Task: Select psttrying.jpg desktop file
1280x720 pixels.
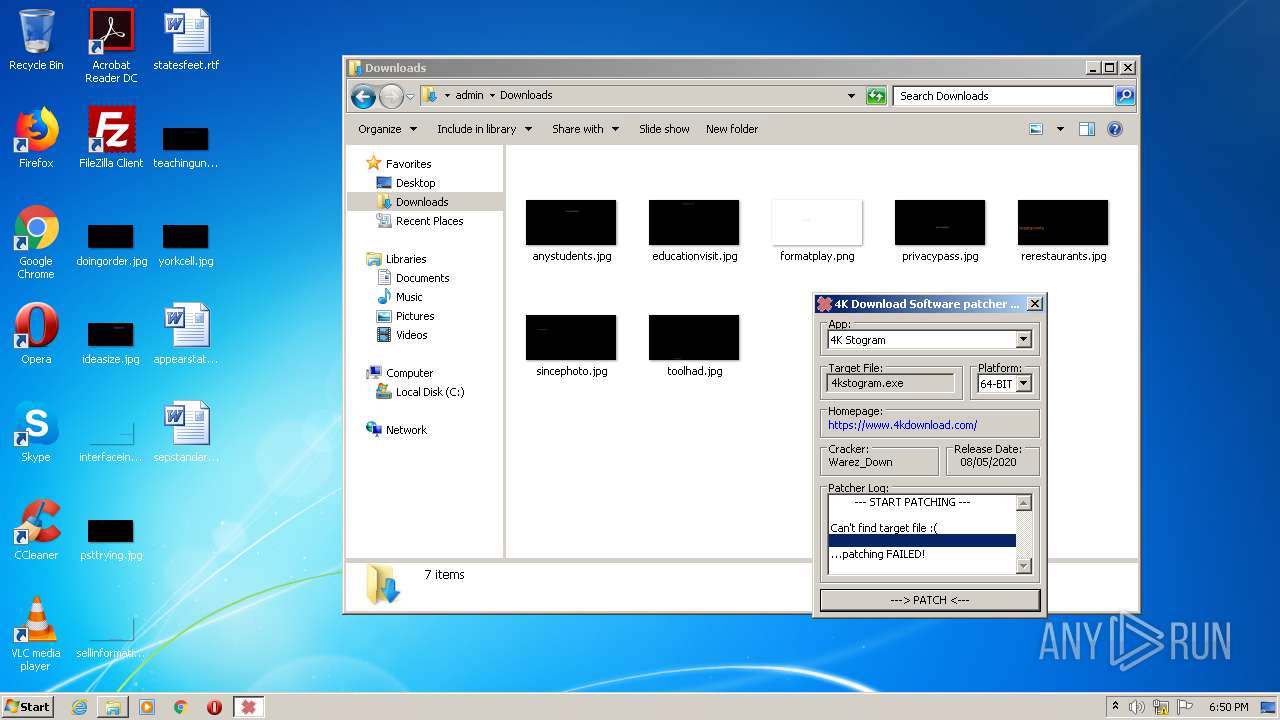Action: 111,539
